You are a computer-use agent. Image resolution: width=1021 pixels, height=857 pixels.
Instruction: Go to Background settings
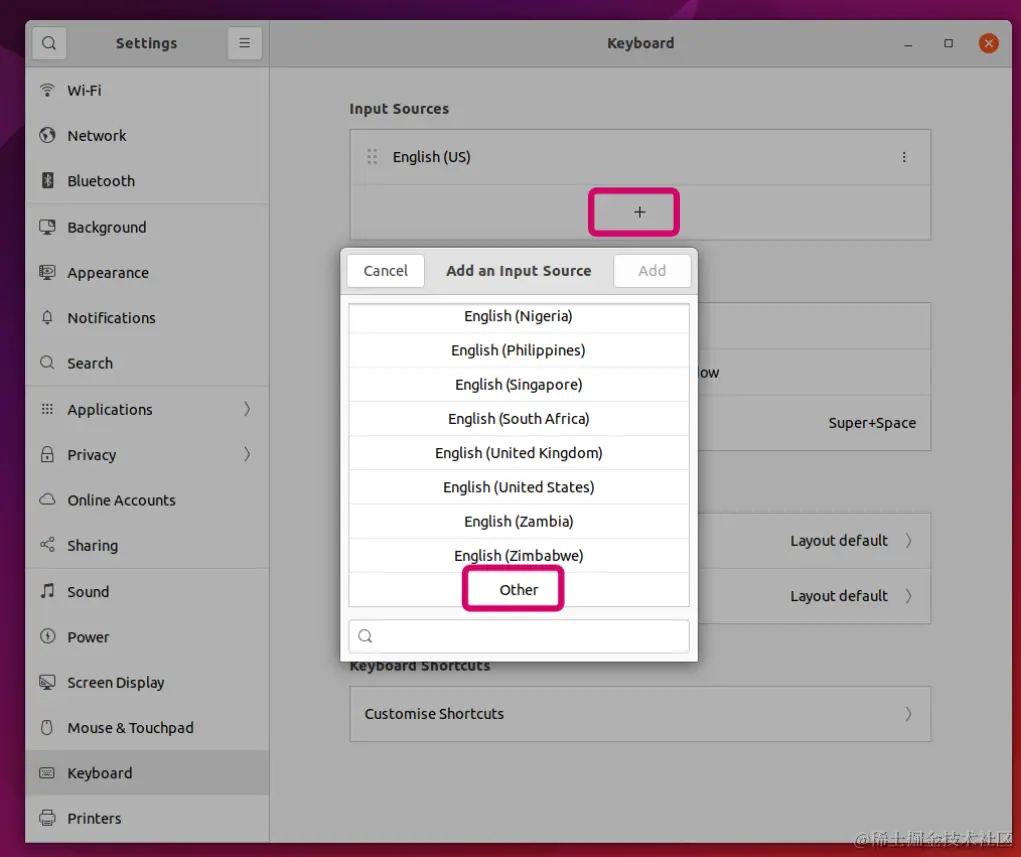pyautogui.click(x=147, y=227)
